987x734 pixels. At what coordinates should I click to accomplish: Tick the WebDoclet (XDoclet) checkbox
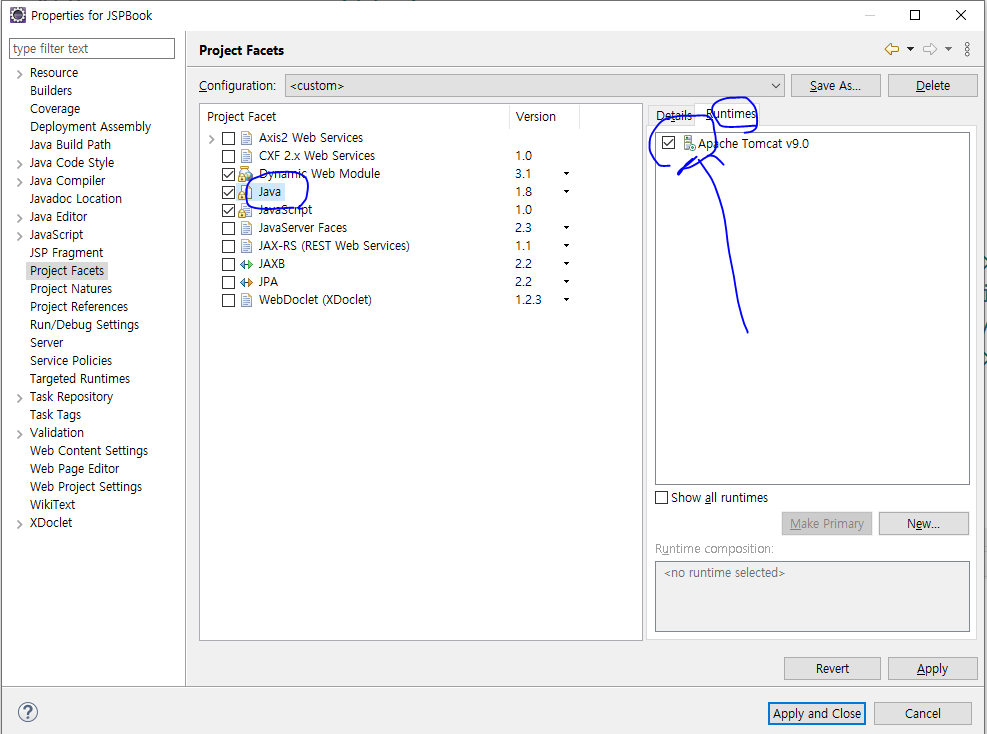(x=228, y=300)
